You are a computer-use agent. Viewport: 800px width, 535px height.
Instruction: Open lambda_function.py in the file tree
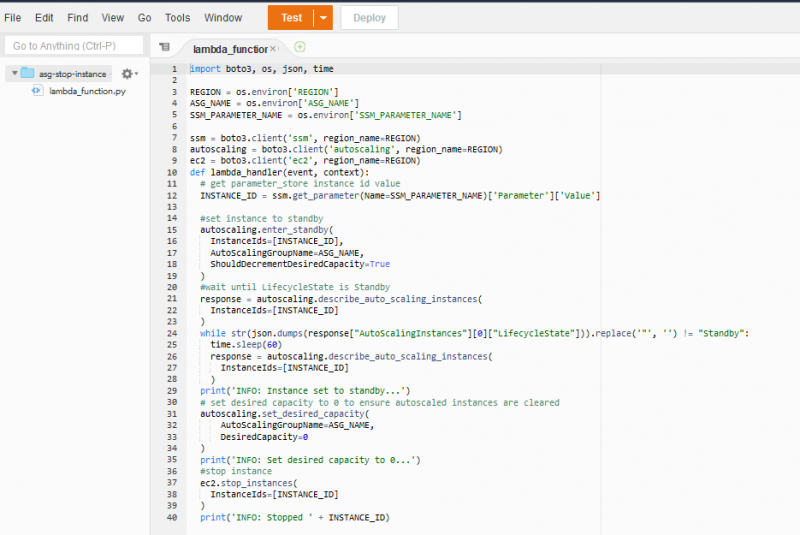point(87,91)
